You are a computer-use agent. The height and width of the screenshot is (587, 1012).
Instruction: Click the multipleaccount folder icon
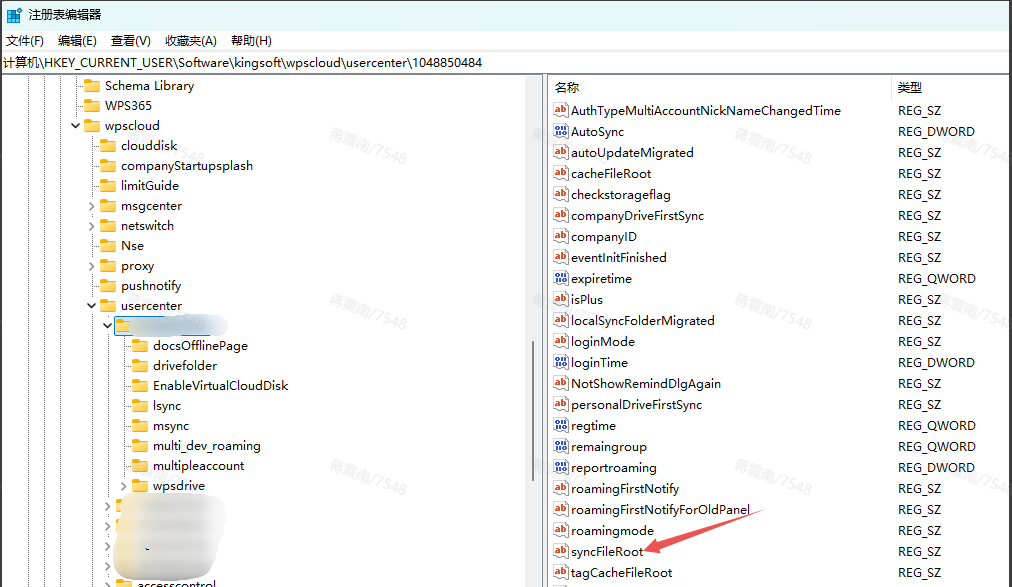140,466
